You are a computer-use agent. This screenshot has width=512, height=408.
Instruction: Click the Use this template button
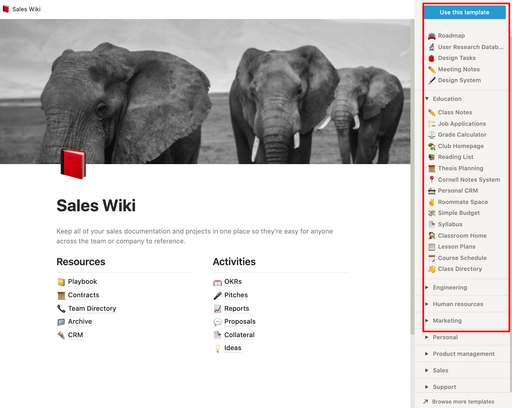(x=465, y=12)
